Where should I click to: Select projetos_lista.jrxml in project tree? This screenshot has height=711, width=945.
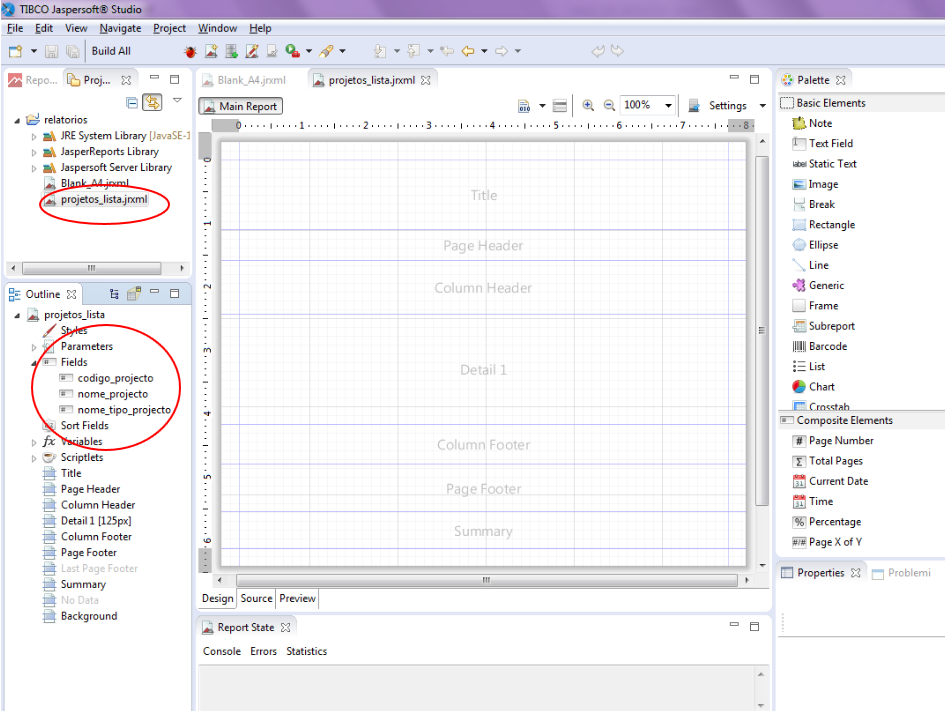coord(96,199)
